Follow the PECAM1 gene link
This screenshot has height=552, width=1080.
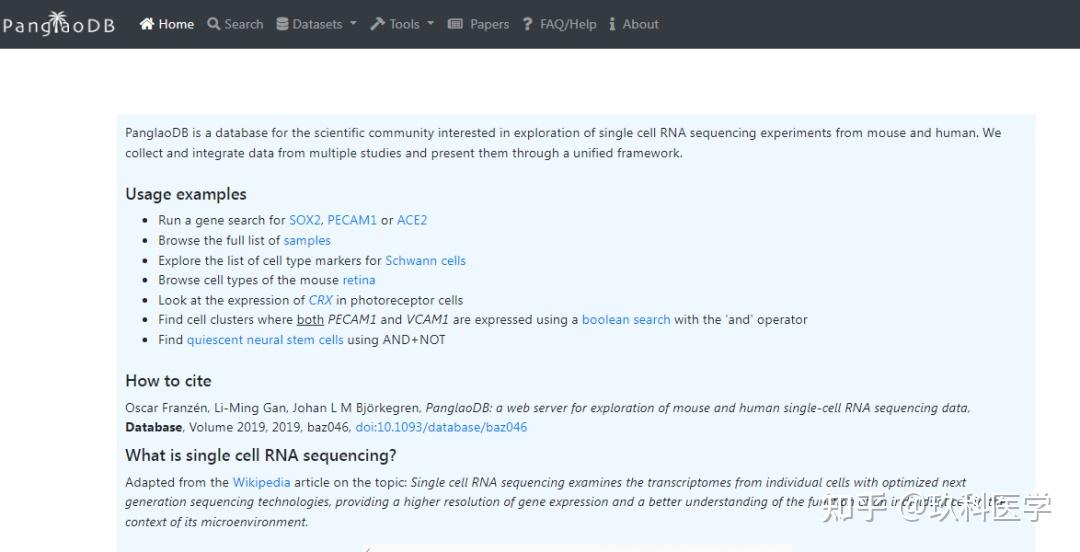point(351,220)
